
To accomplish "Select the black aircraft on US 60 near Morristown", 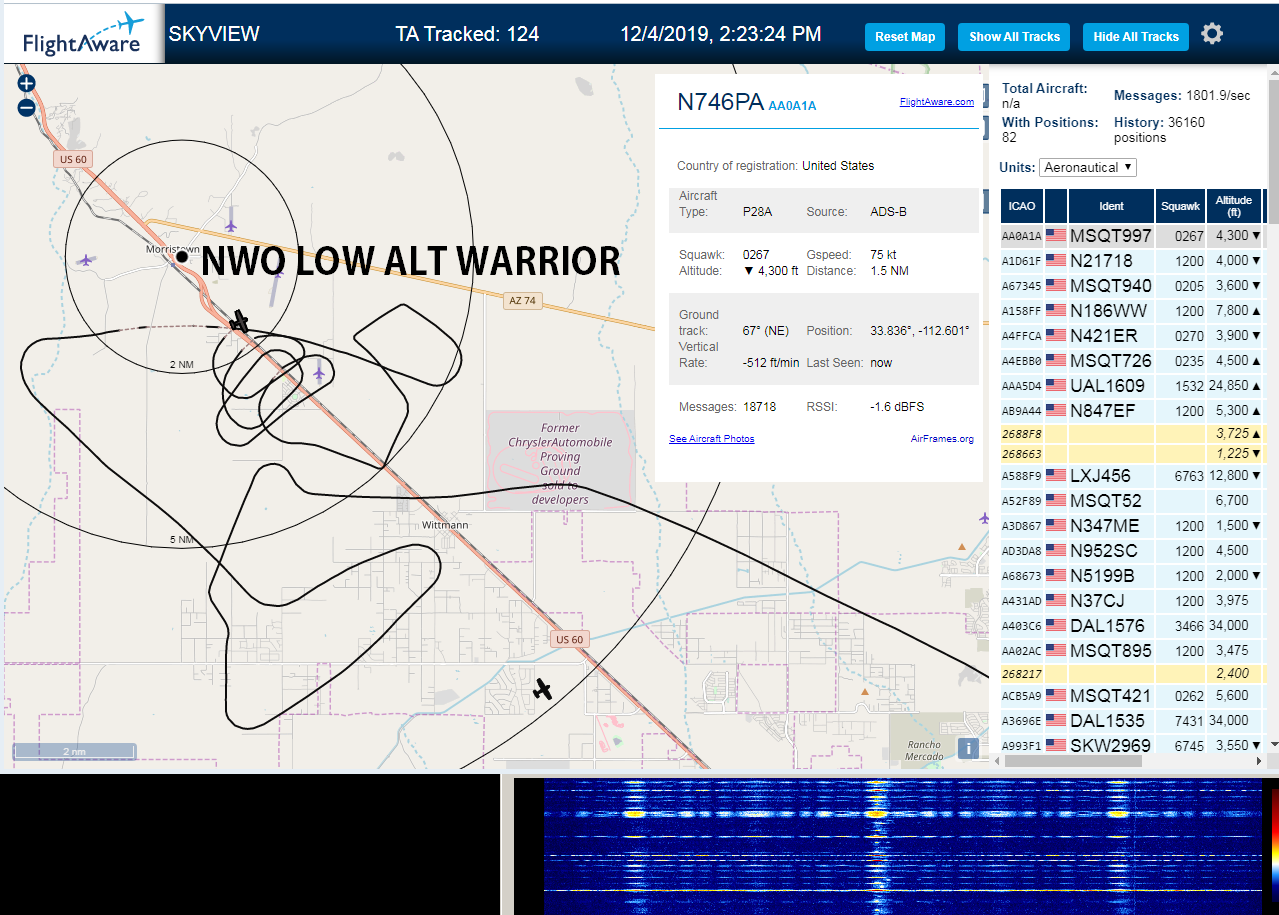I will tap(239, 321).
